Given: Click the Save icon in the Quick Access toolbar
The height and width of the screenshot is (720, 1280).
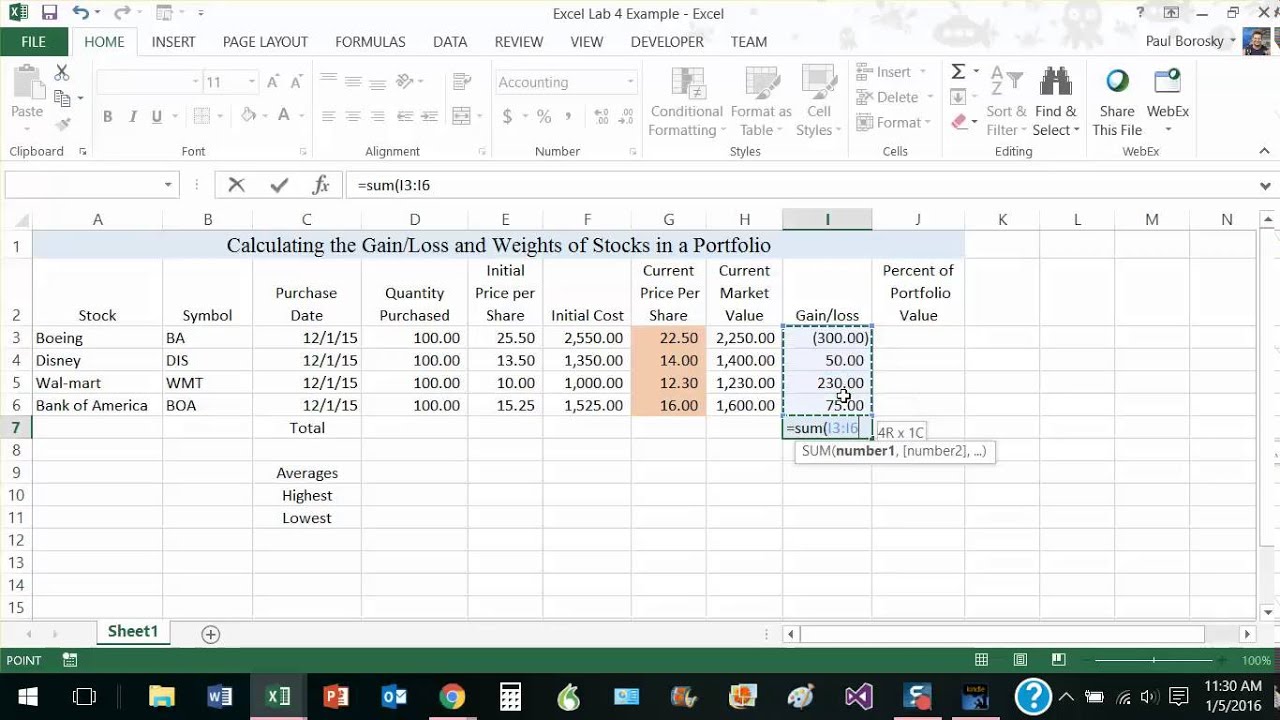Looking at the screenshot, I should (x=49, y=14).
